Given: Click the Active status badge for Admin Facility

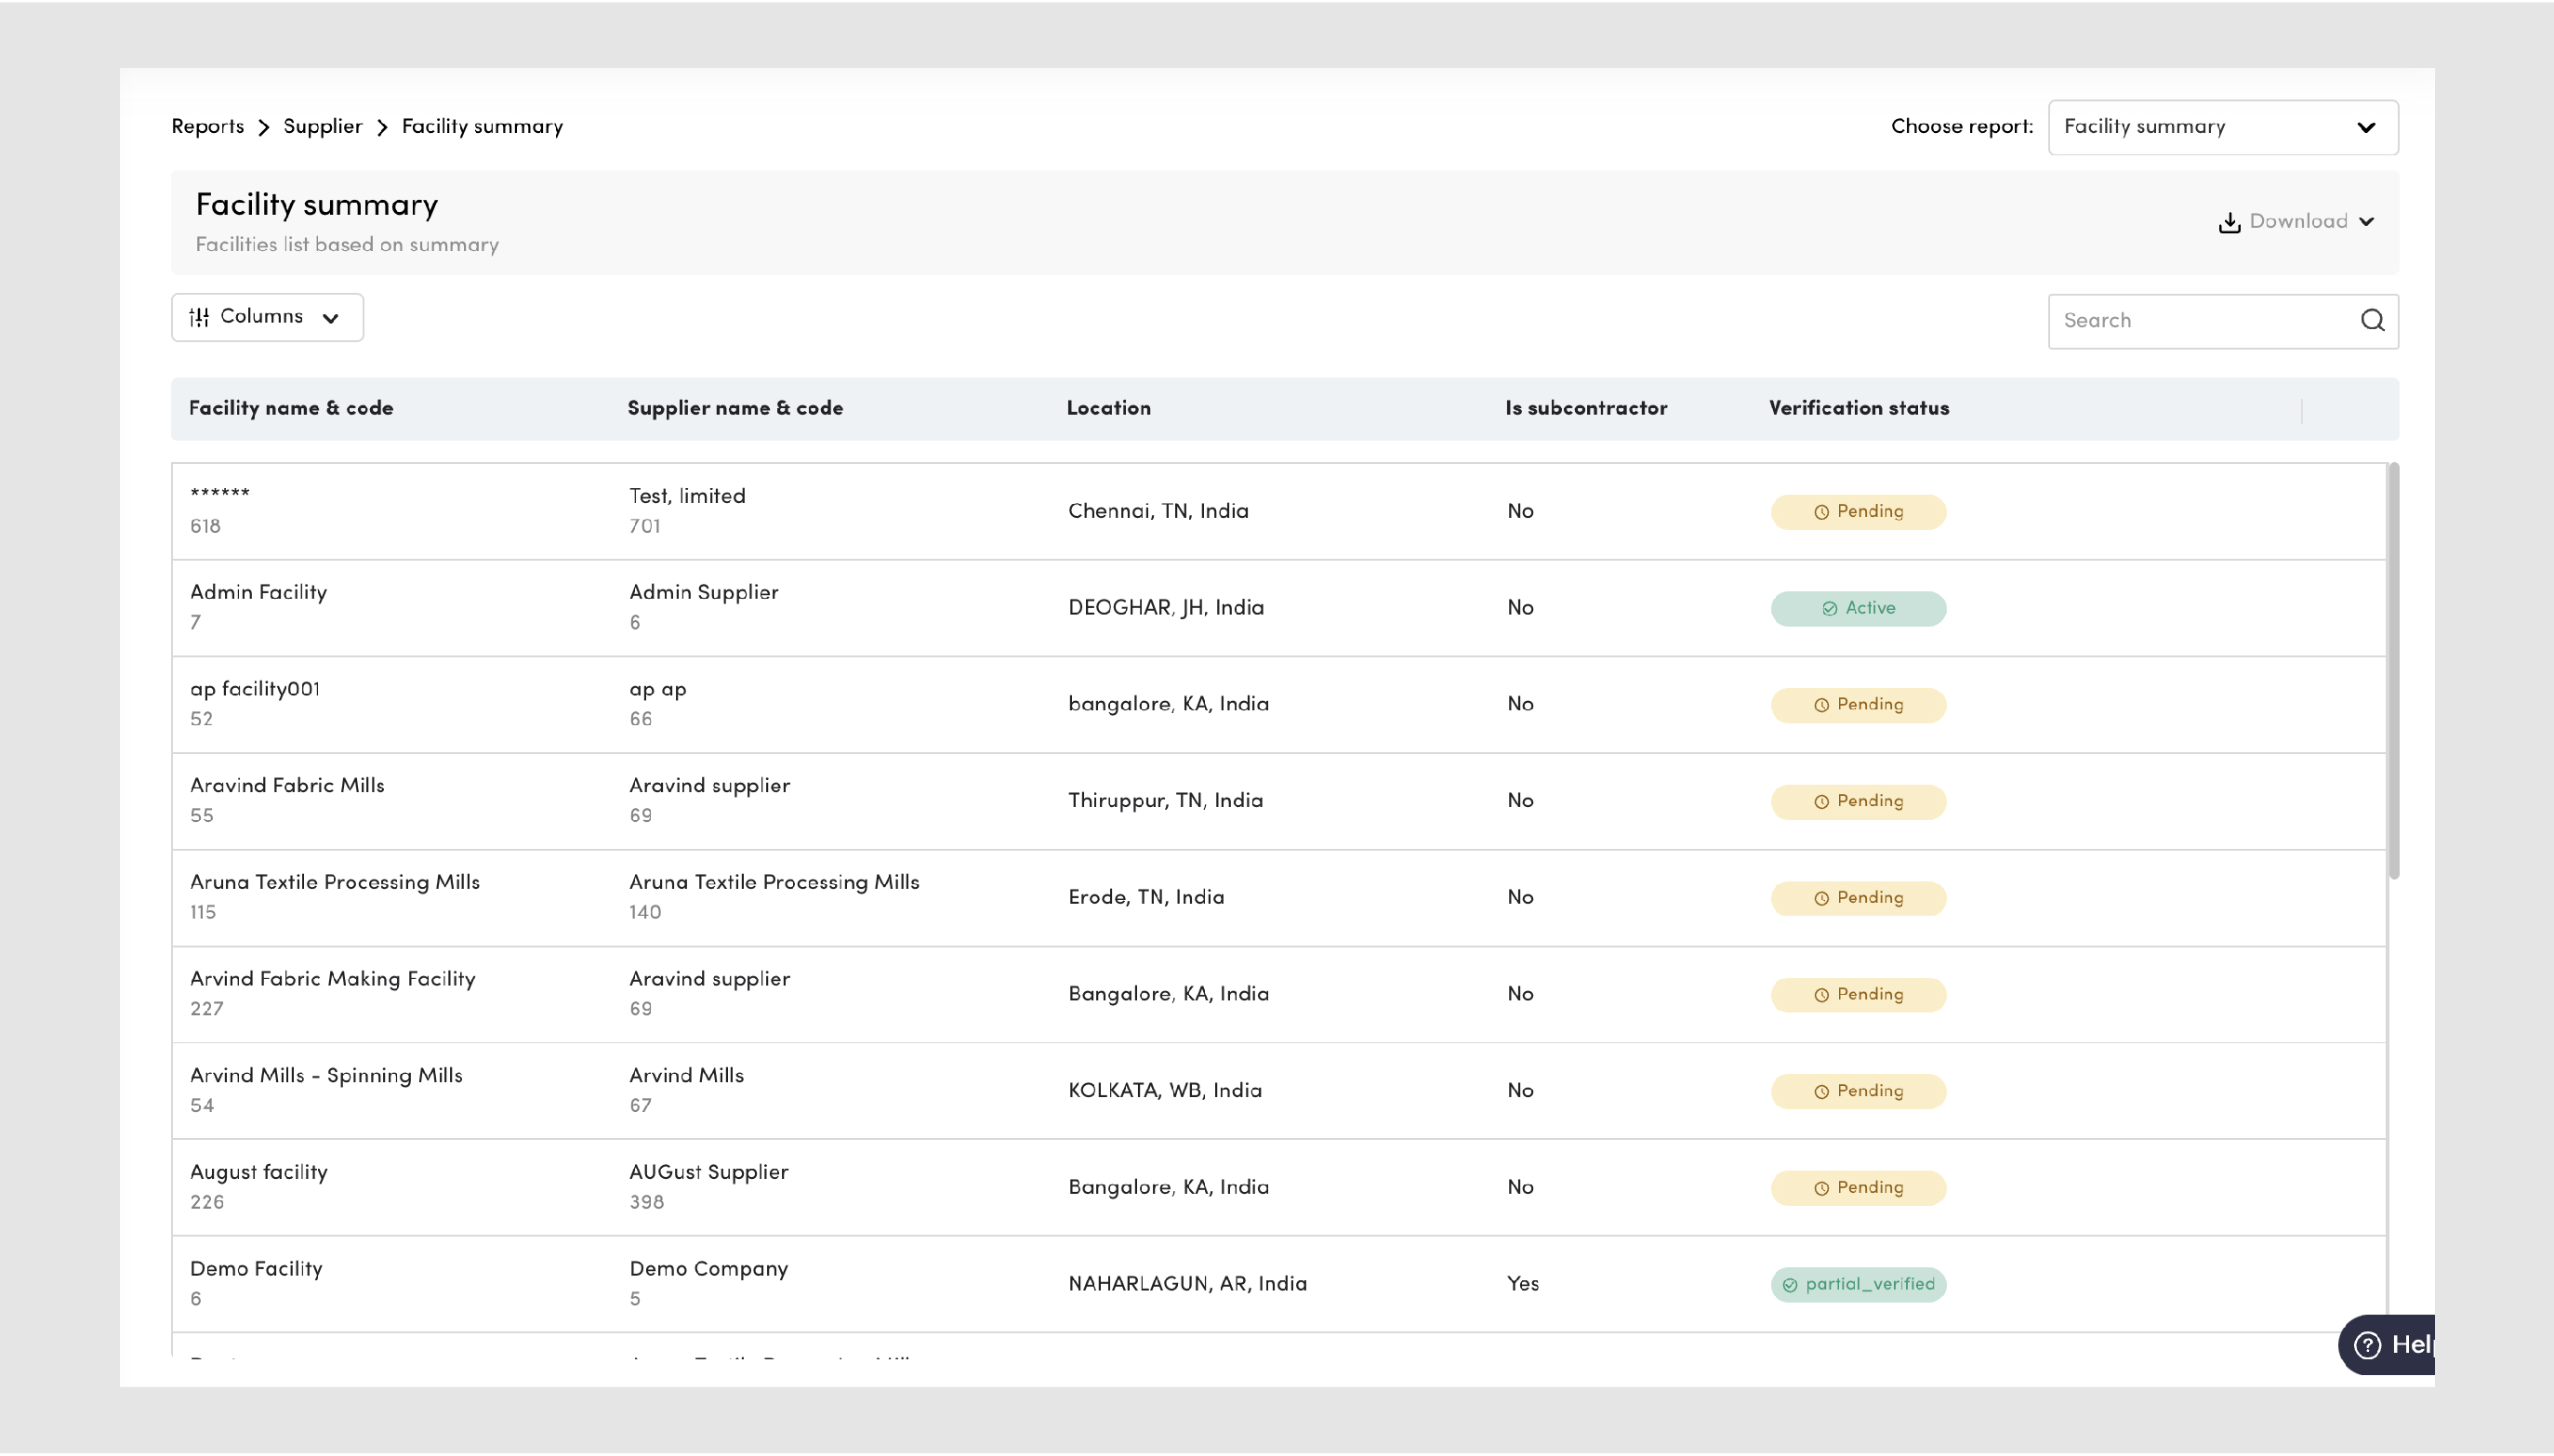Looking at the screenshot, I should click(1858, 608).
